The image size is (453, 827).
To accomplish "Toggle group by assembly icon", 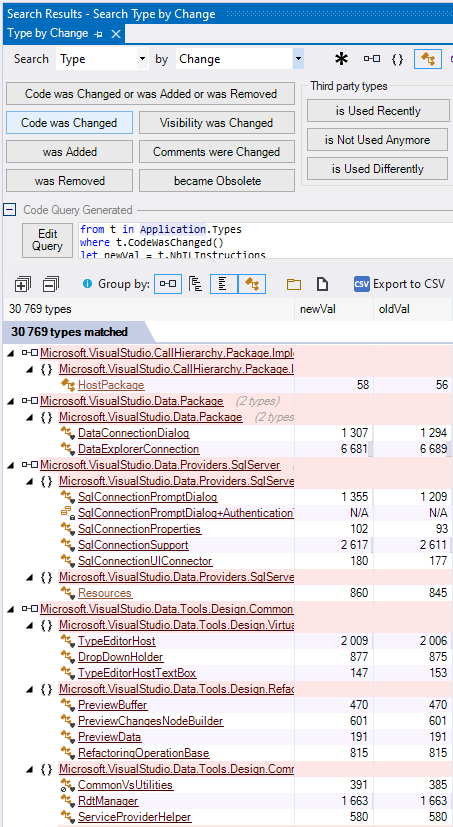I will point(168,284).
